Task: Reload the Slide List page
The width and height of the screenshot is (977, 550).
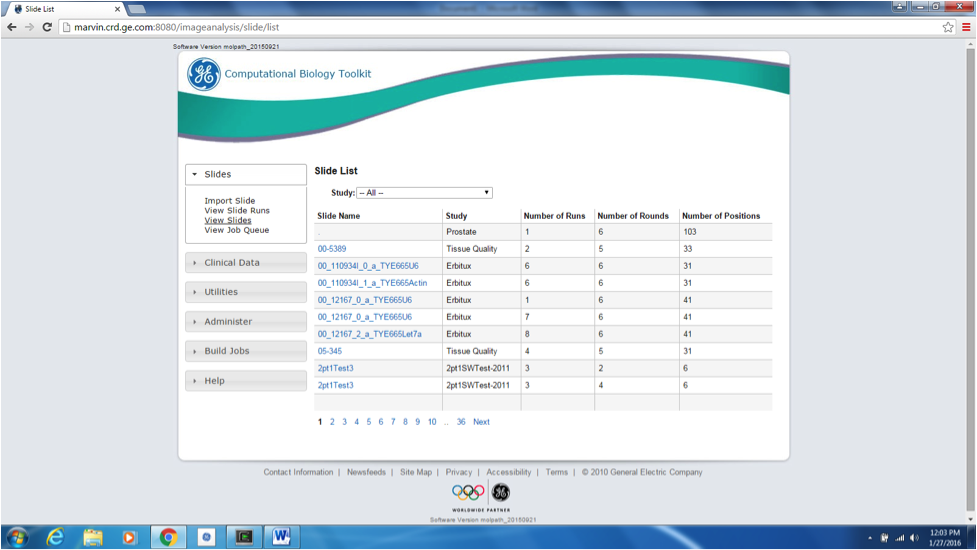Action: tap(47, 27)
